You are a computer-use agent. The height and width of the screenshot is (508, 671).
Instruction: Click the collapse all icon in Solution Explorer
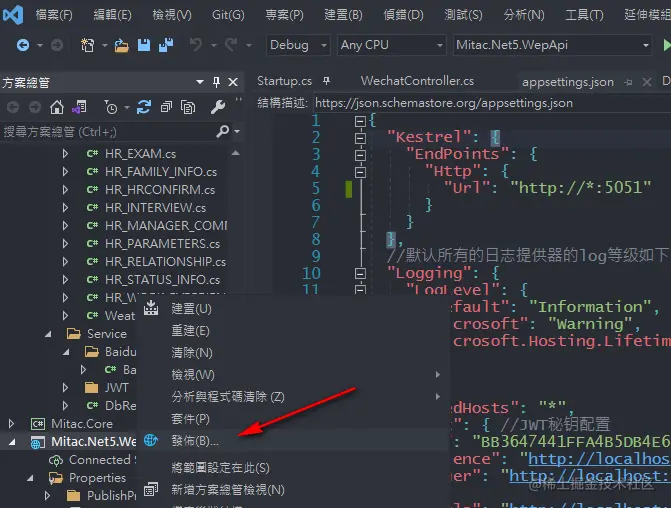click(166, 107)
